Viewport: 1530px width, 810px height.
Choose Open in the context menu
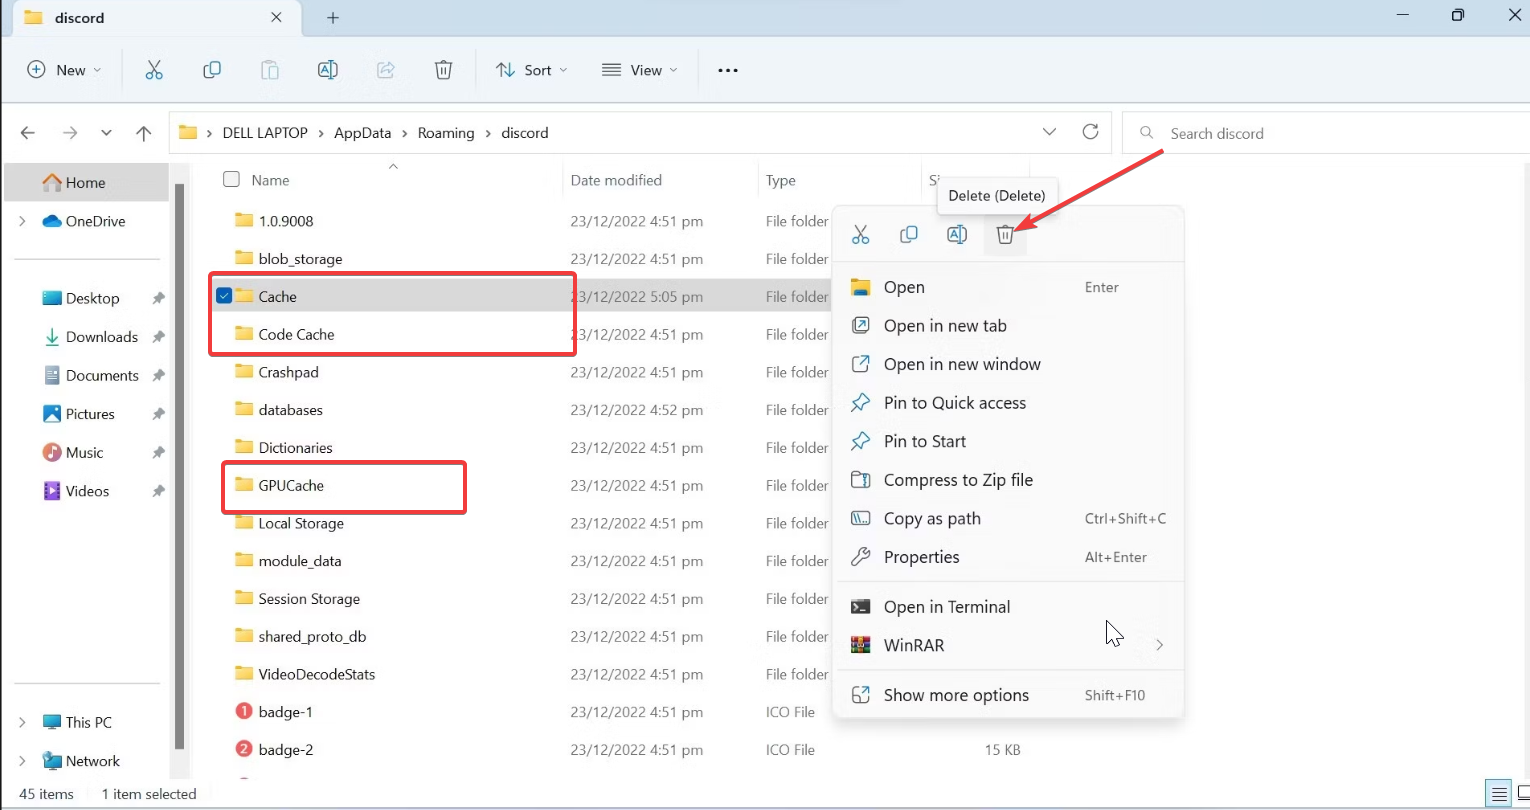tap(1009, 287)
